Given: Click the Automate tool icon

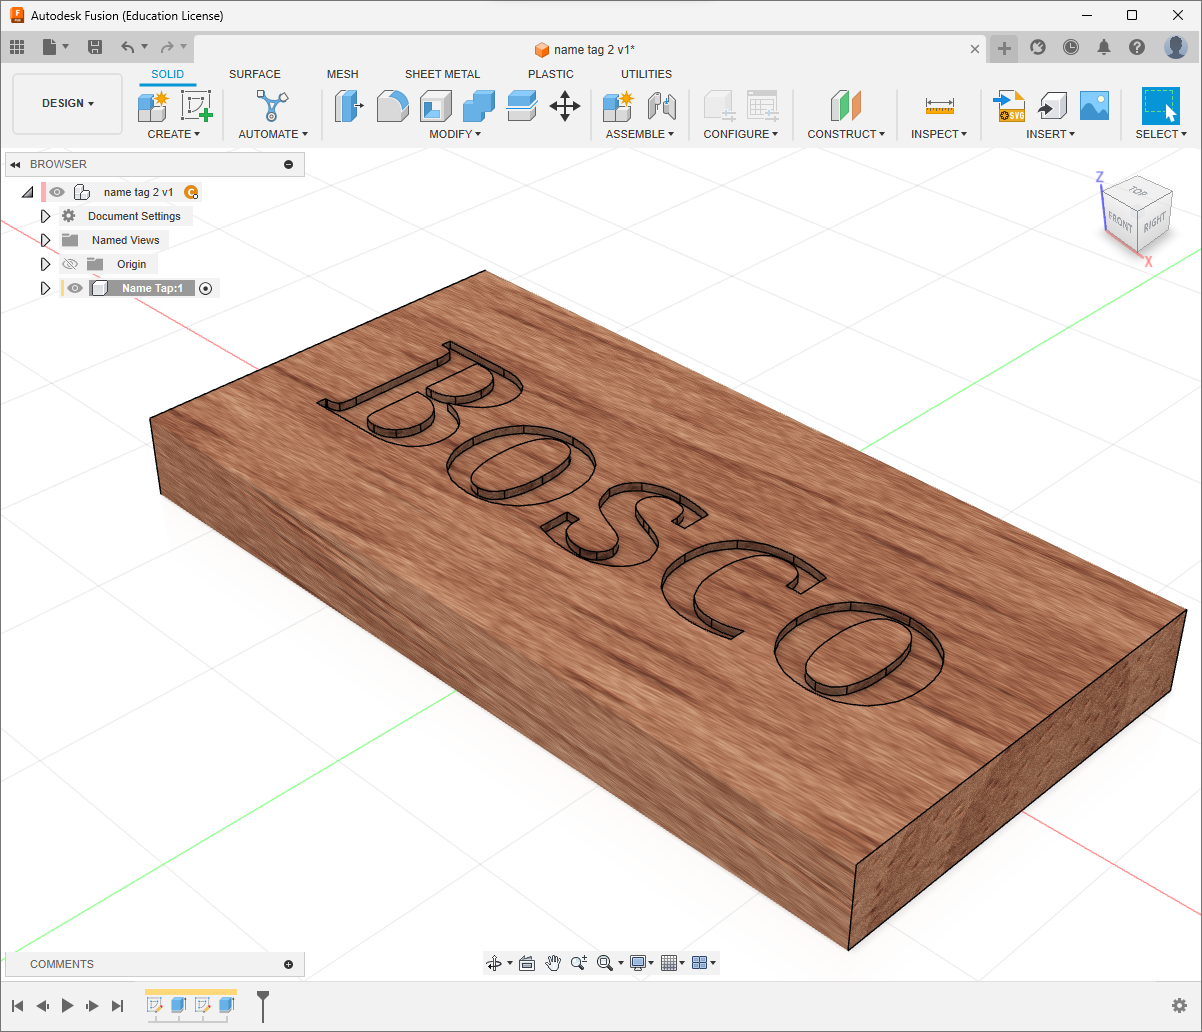Looking at the screenshot, I should (272, 105).
